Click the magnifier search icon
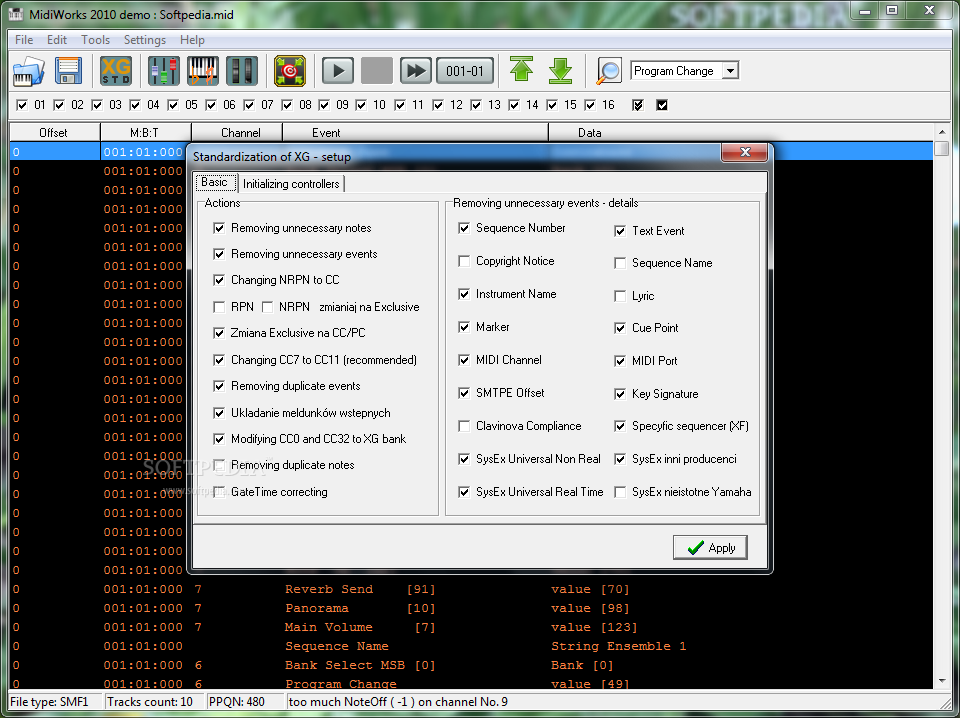The width and height of the screenshot is (960, 718). [609, 71]
